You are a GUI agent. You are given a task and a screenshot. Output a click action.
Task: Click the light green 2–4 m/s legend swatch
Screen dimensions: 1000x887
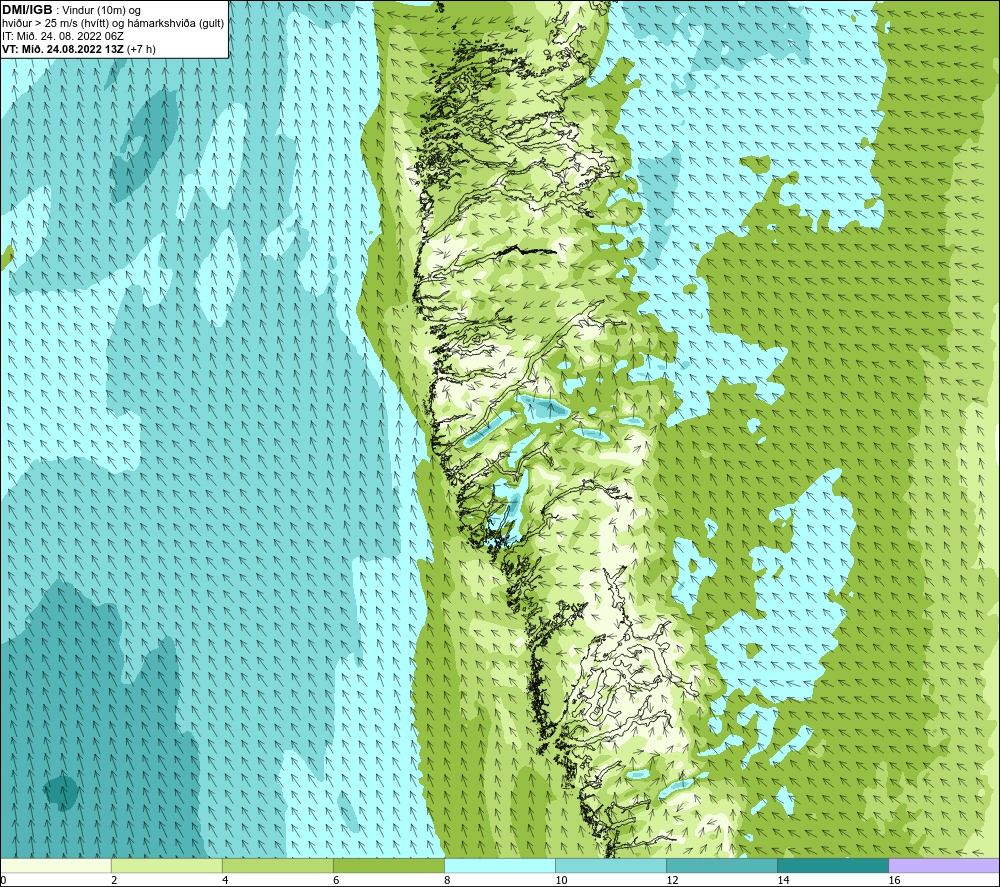(167, 865)
